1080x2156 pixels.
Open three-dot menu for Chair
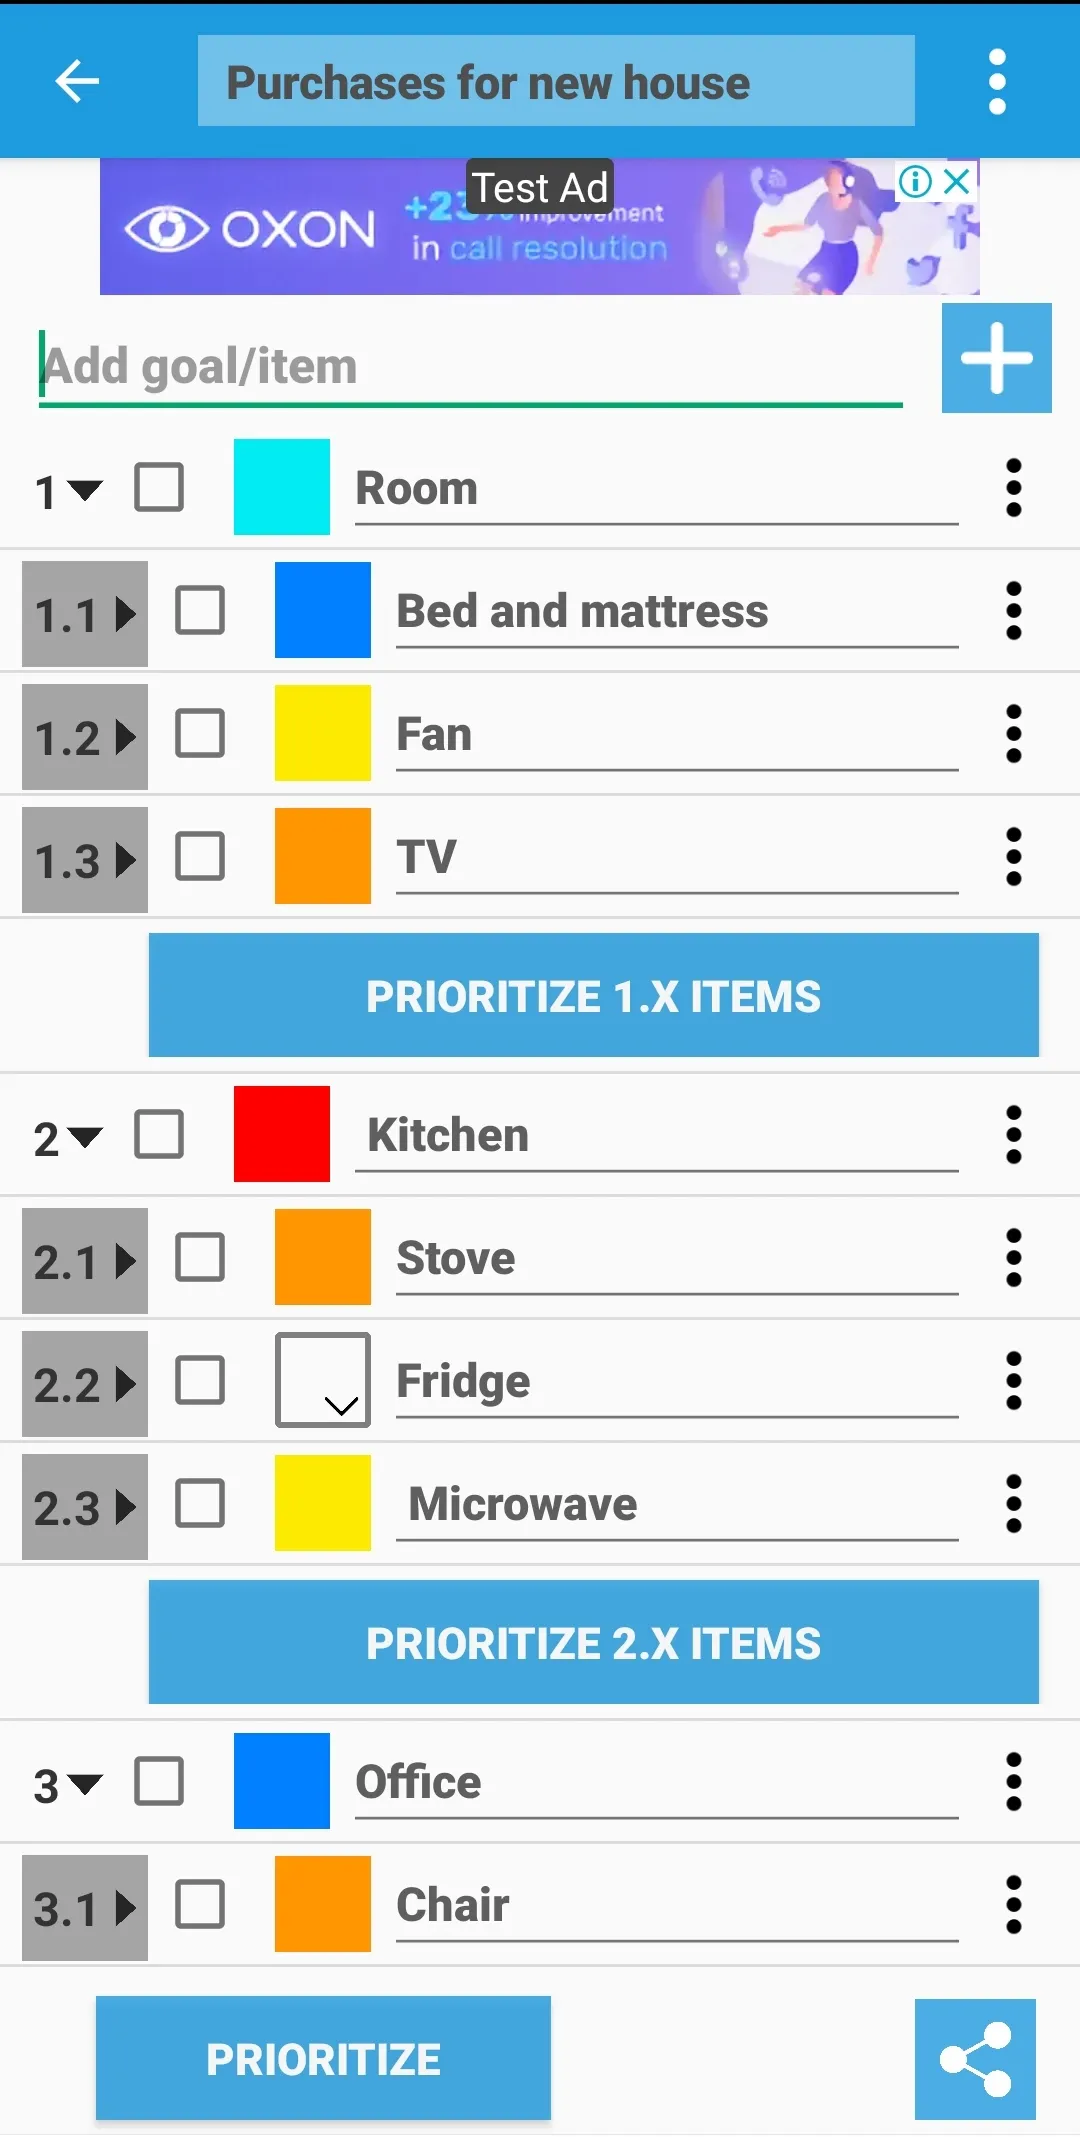[1013, 1904]
